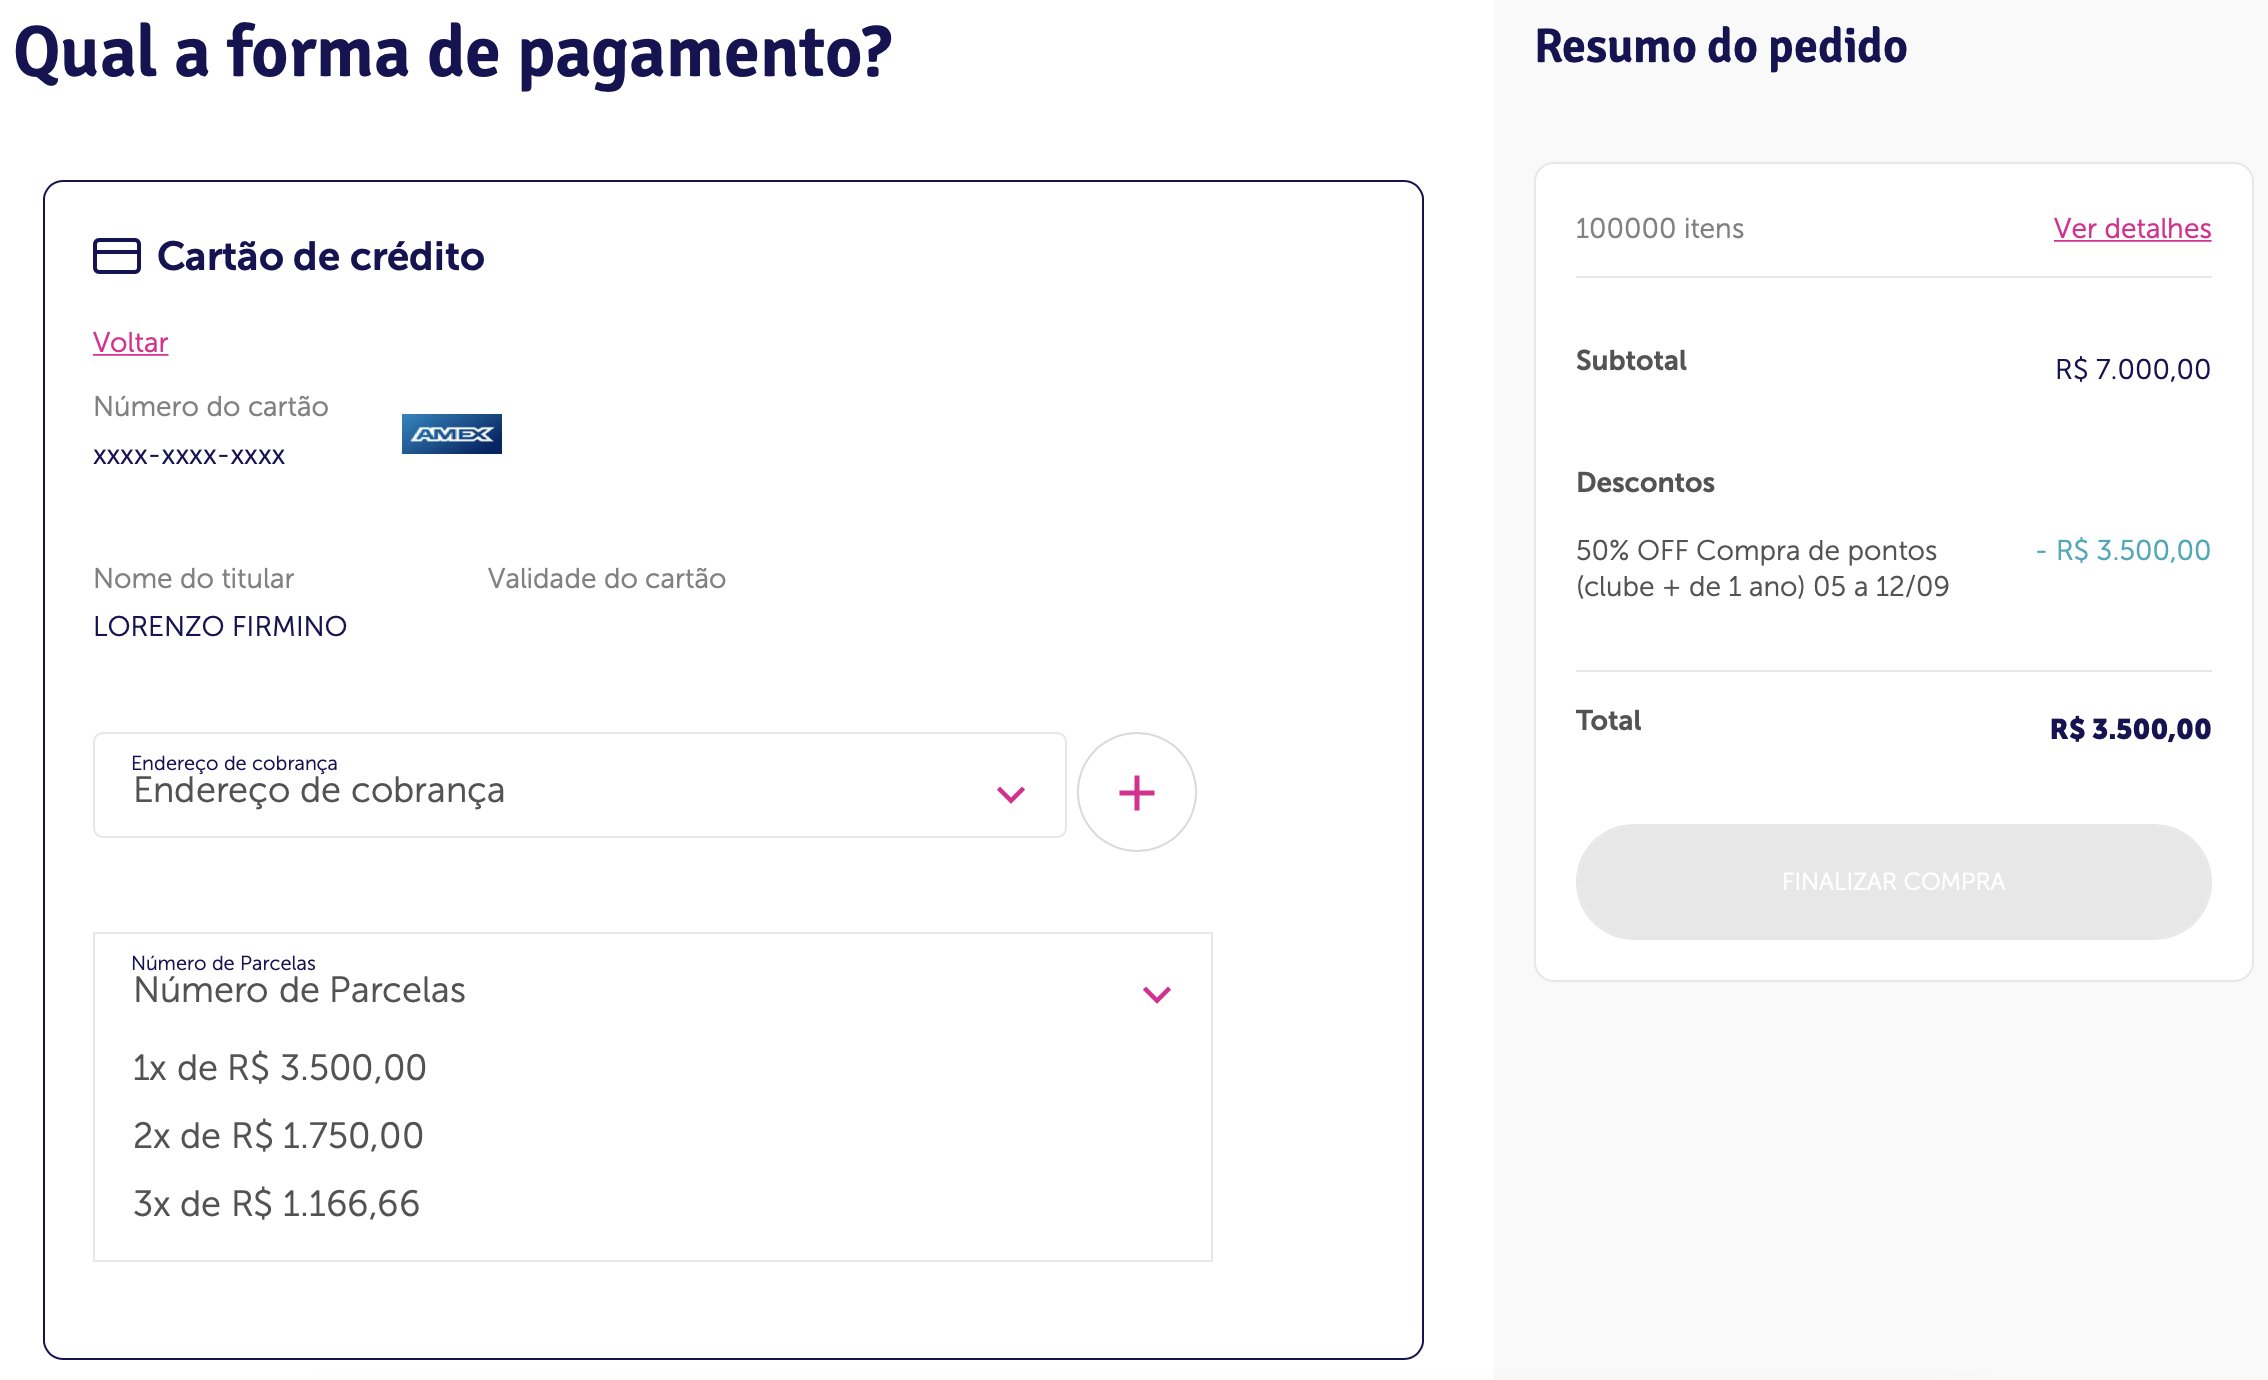This screenshot has width=2268, height=1380.
Task: Select 2x de R$ 1.750,00 installment option
Action: [x=278, y=1136]
